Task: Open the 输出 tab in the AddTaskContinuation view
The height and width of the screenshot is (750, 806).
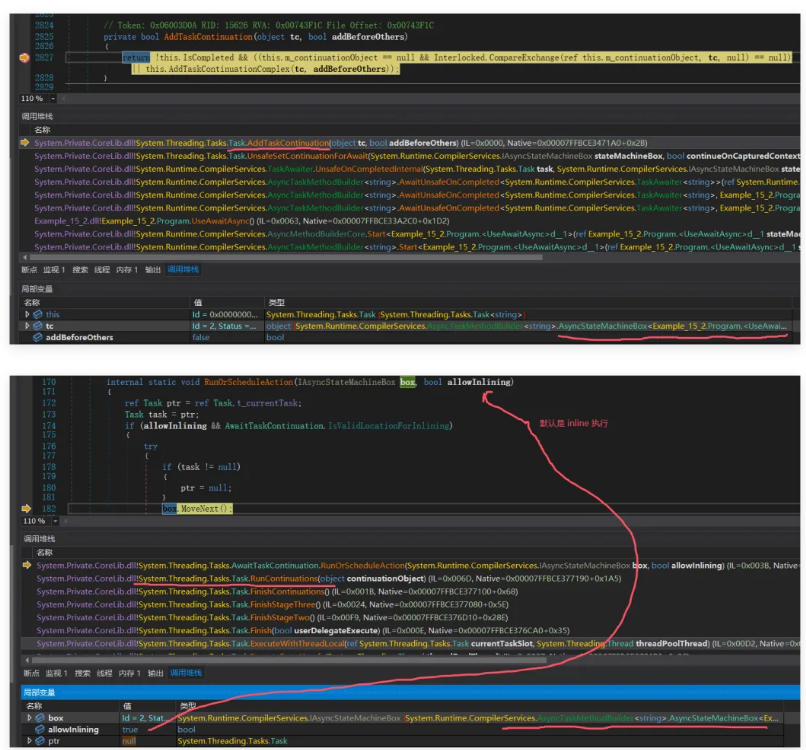Action: [x=153, y=269]
